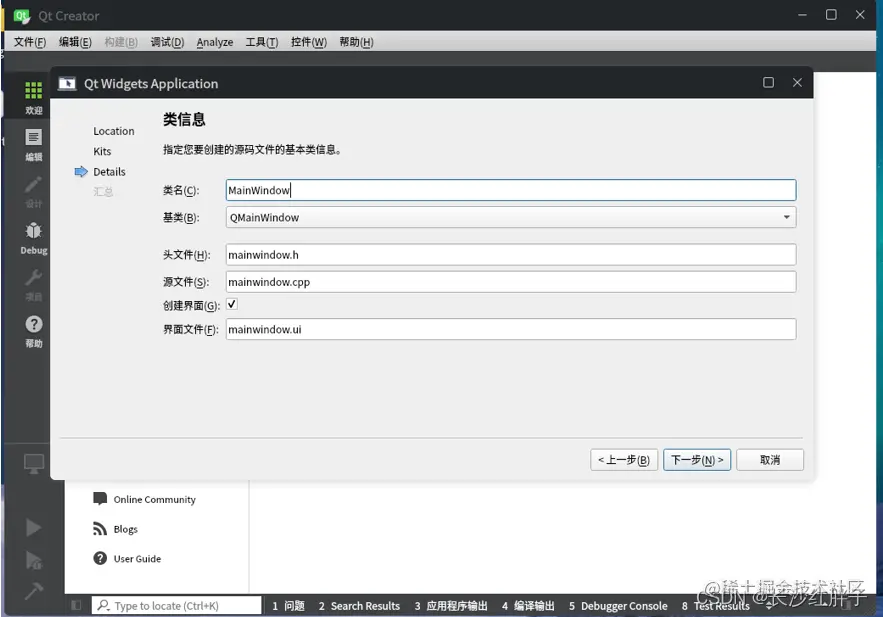Viewport: 883px width, 617px height.
Task: Open the Analyze menu
Action: tap(215, 42)
